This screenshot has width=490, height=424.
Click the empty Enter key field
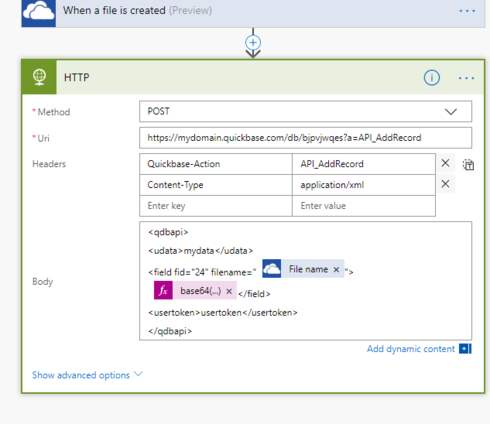coord(216,206)
